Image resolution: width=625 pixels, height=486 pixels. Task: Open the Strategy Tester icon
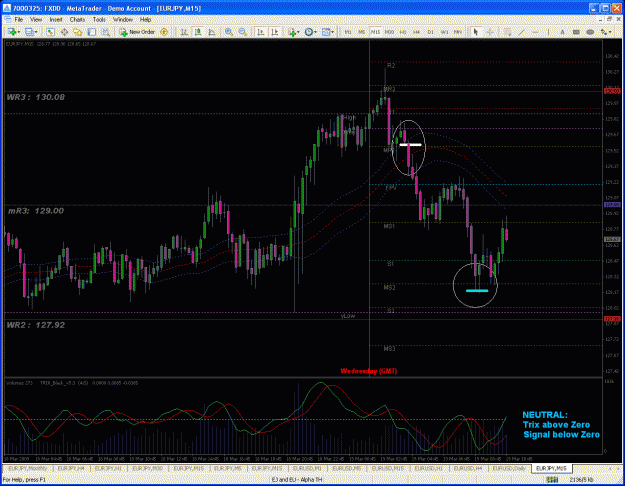tap(106, 32)
